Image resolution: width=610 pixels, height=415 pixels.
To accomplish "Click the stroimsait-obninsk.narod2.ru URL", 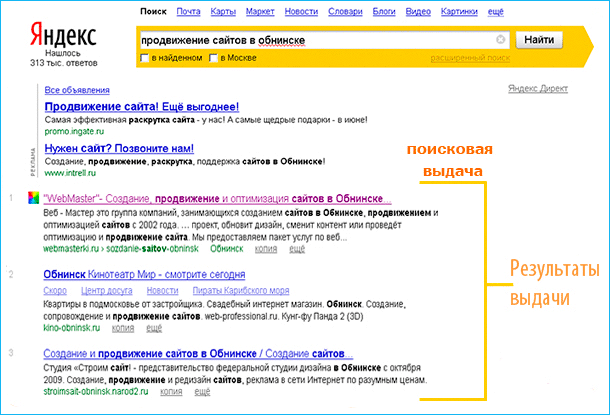I will click(96, 392).
